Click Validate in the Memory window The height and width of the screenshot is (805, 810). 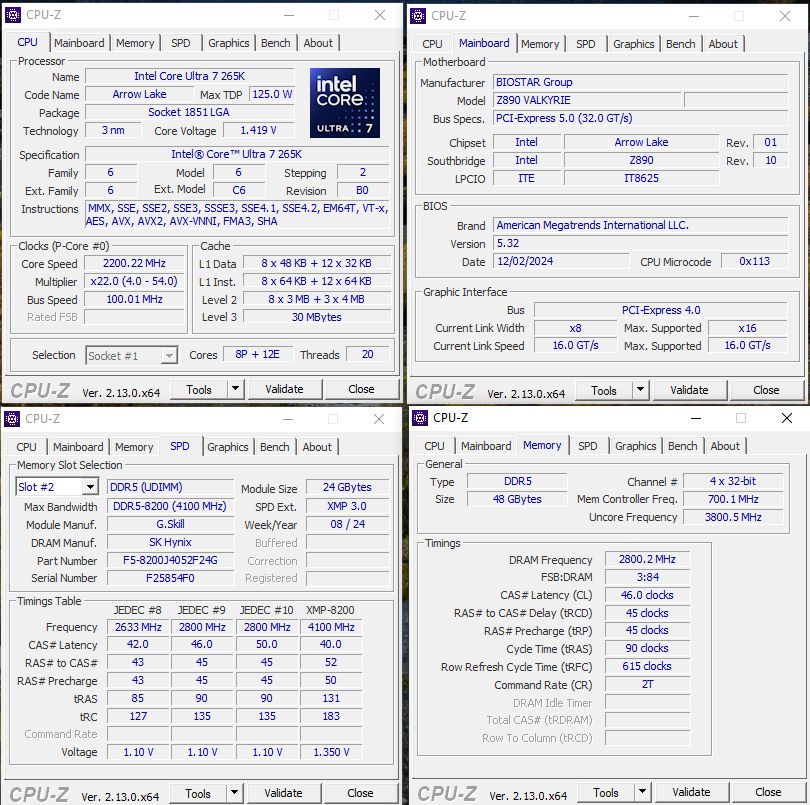[x=691, y=792]
